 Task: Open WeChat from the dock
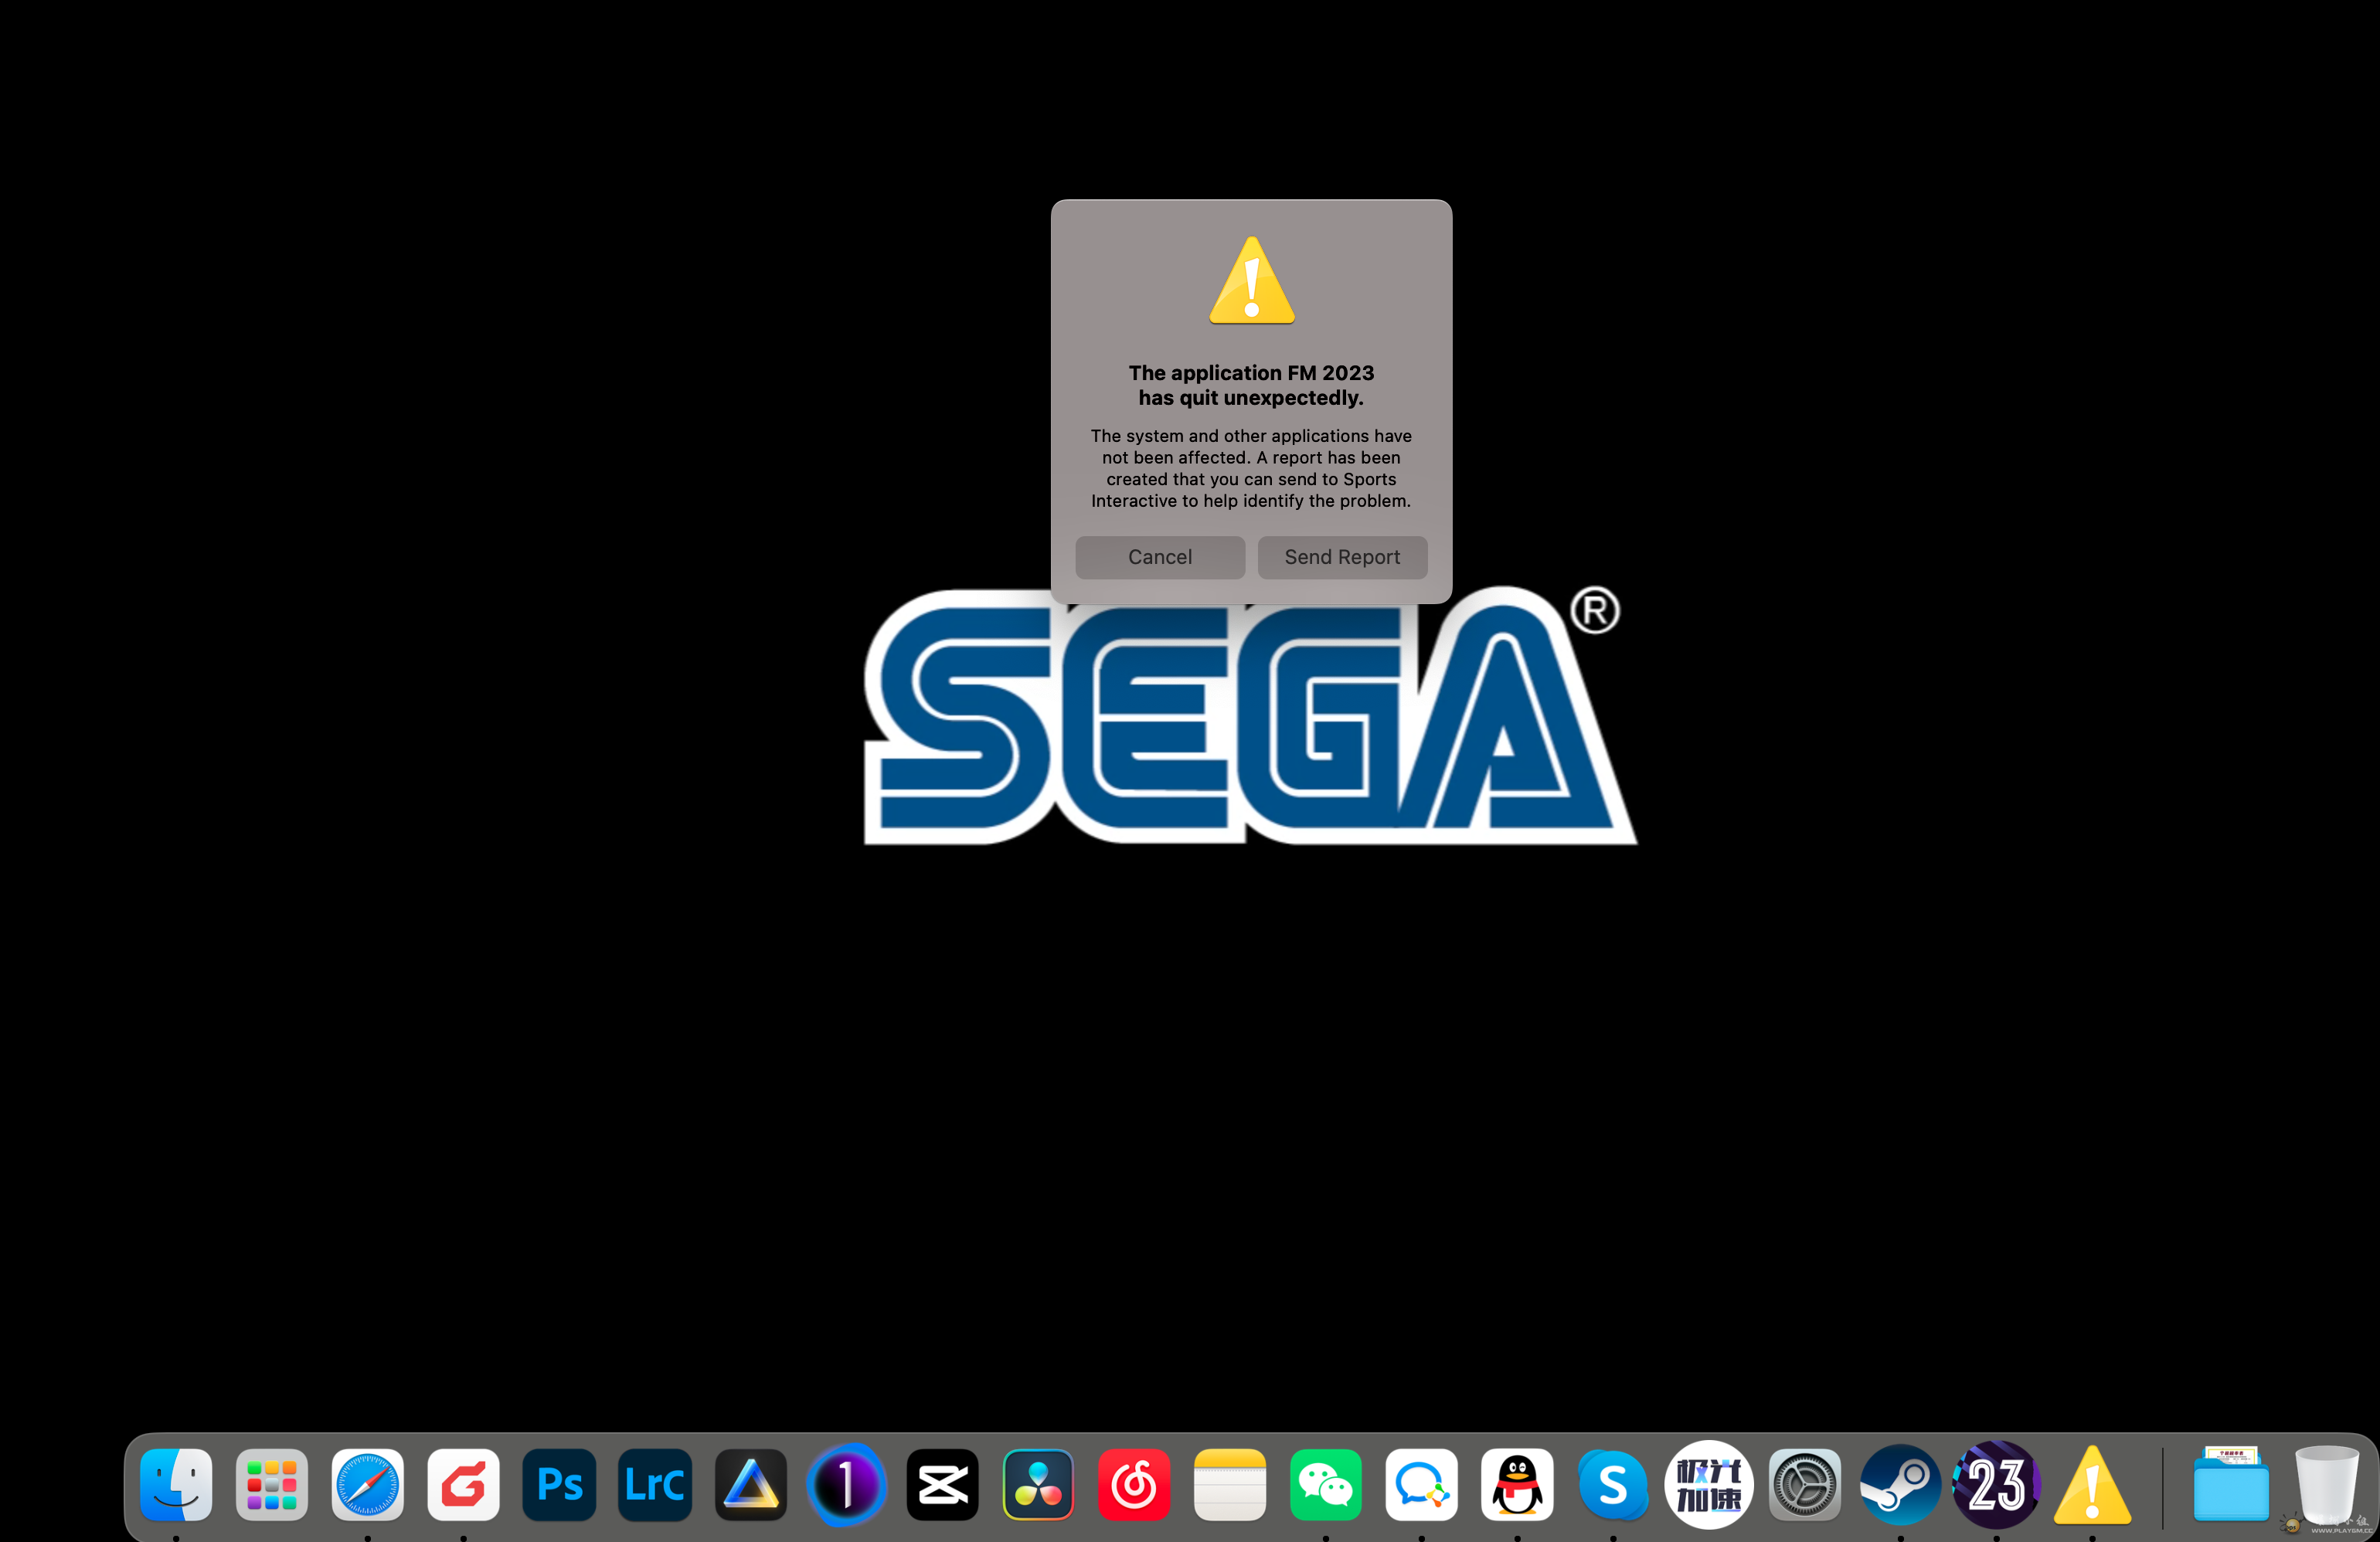point(1326,1484)
